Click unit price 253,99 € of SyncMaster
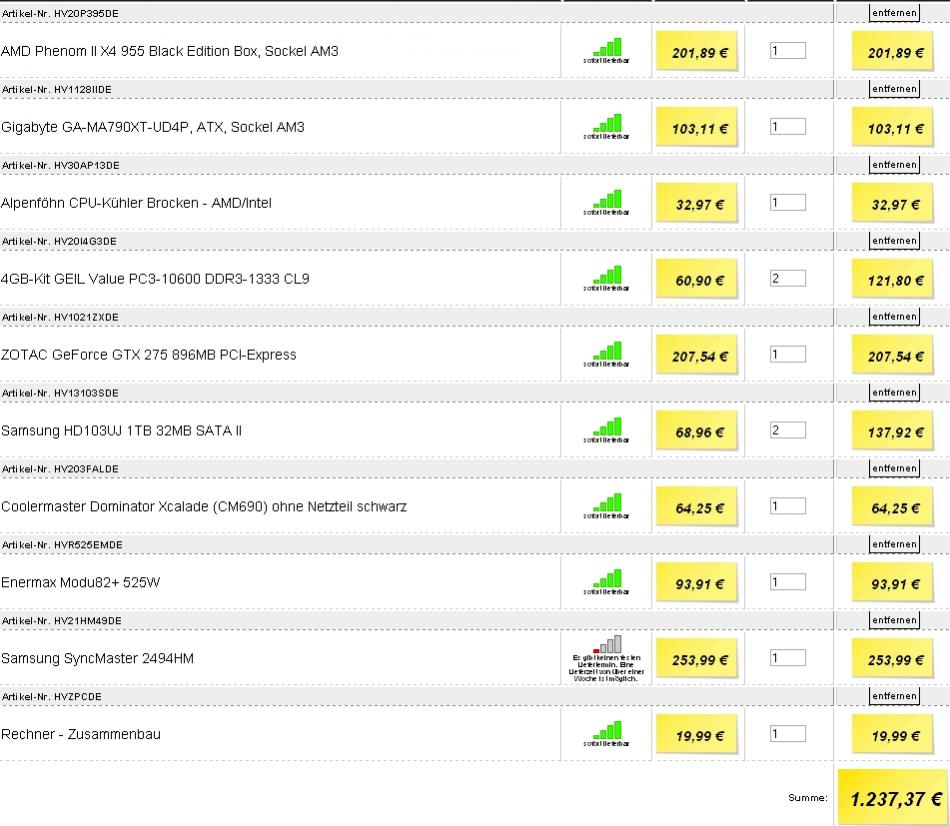 [x=697, y=659]
